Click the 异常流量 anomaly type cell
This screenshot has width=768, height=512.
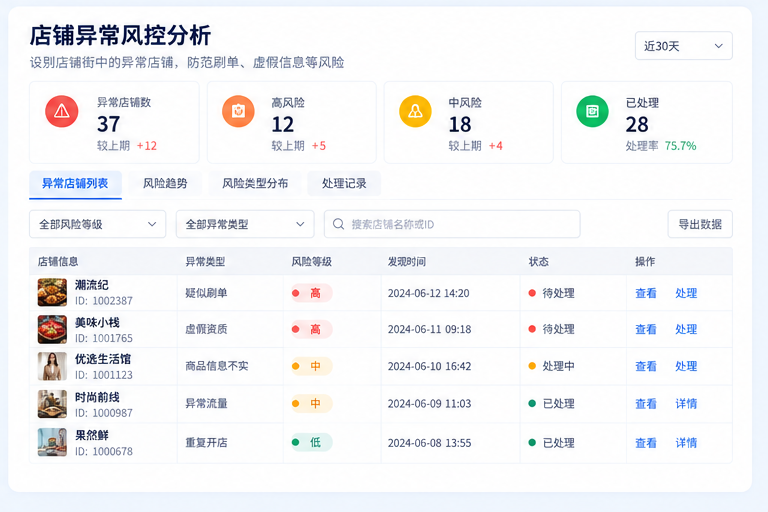point(206,404)
